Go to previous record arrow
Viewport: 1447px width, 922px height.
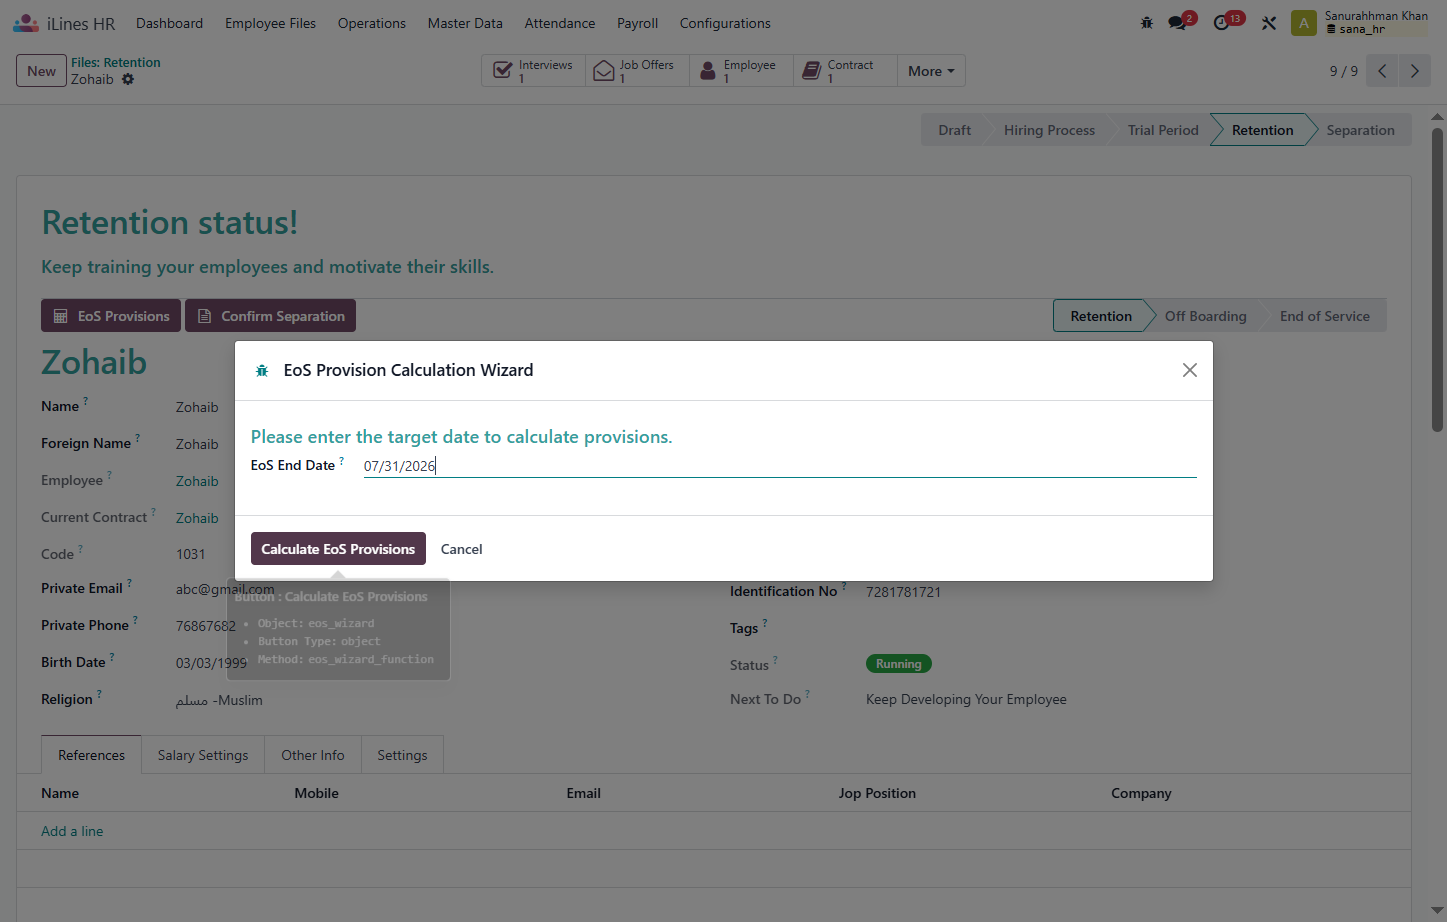point(1382,71)
